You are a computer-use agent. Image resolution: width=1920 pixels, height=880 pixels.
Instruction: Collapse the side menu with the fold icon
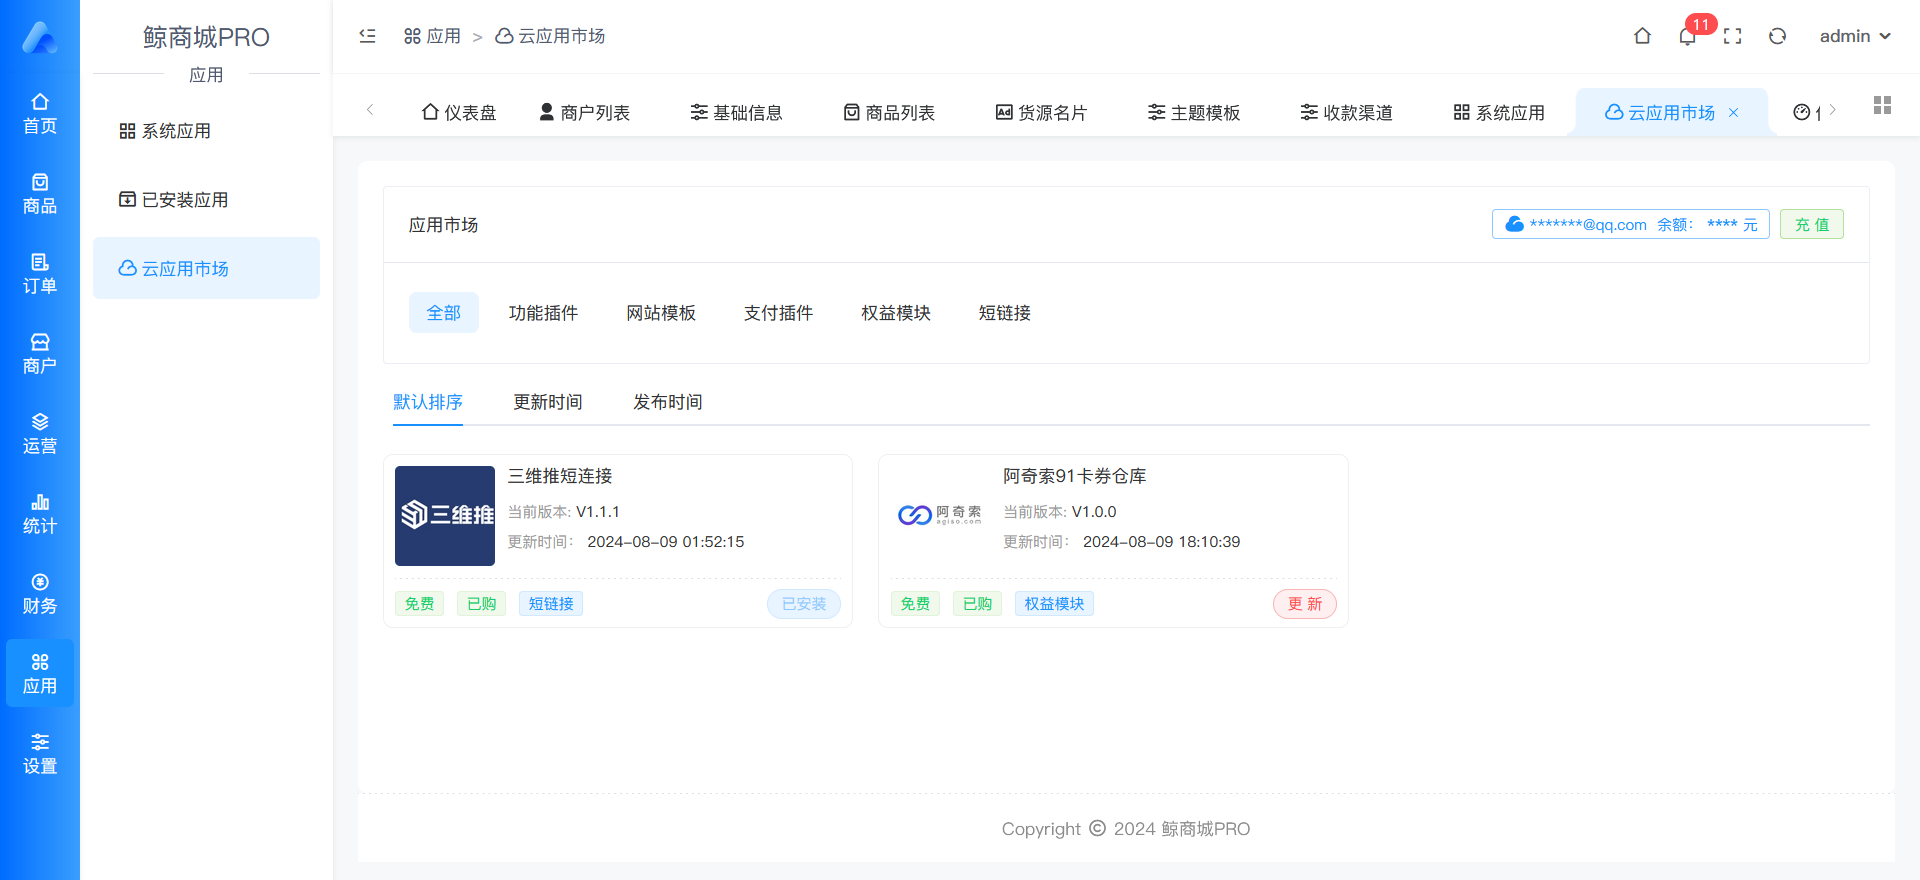point(367,36)
